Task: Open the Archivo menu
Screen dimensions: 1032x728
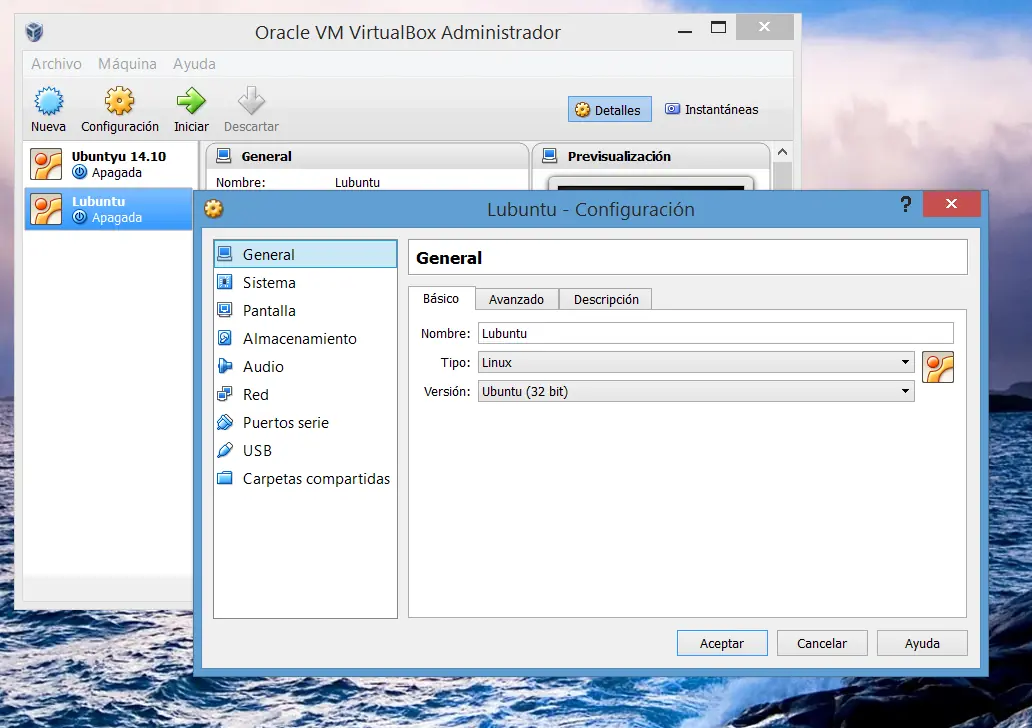Action: [56, 63]
